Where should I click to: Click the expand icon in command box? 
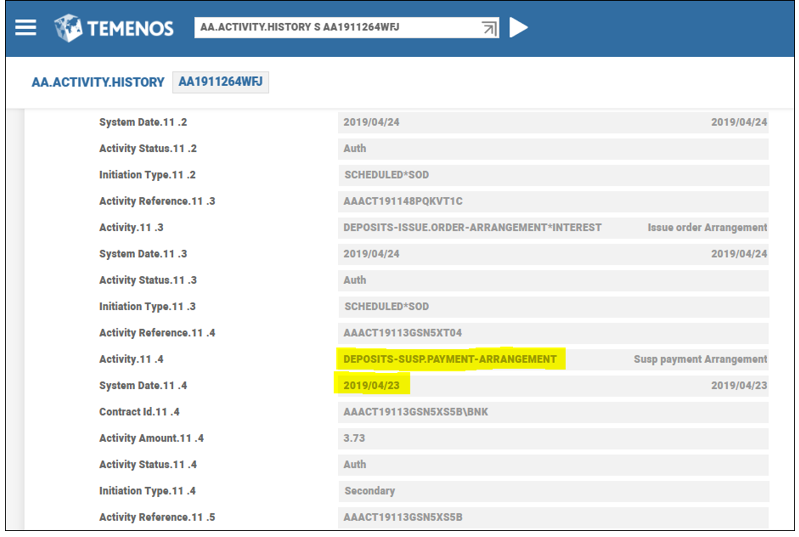point(489,28)
